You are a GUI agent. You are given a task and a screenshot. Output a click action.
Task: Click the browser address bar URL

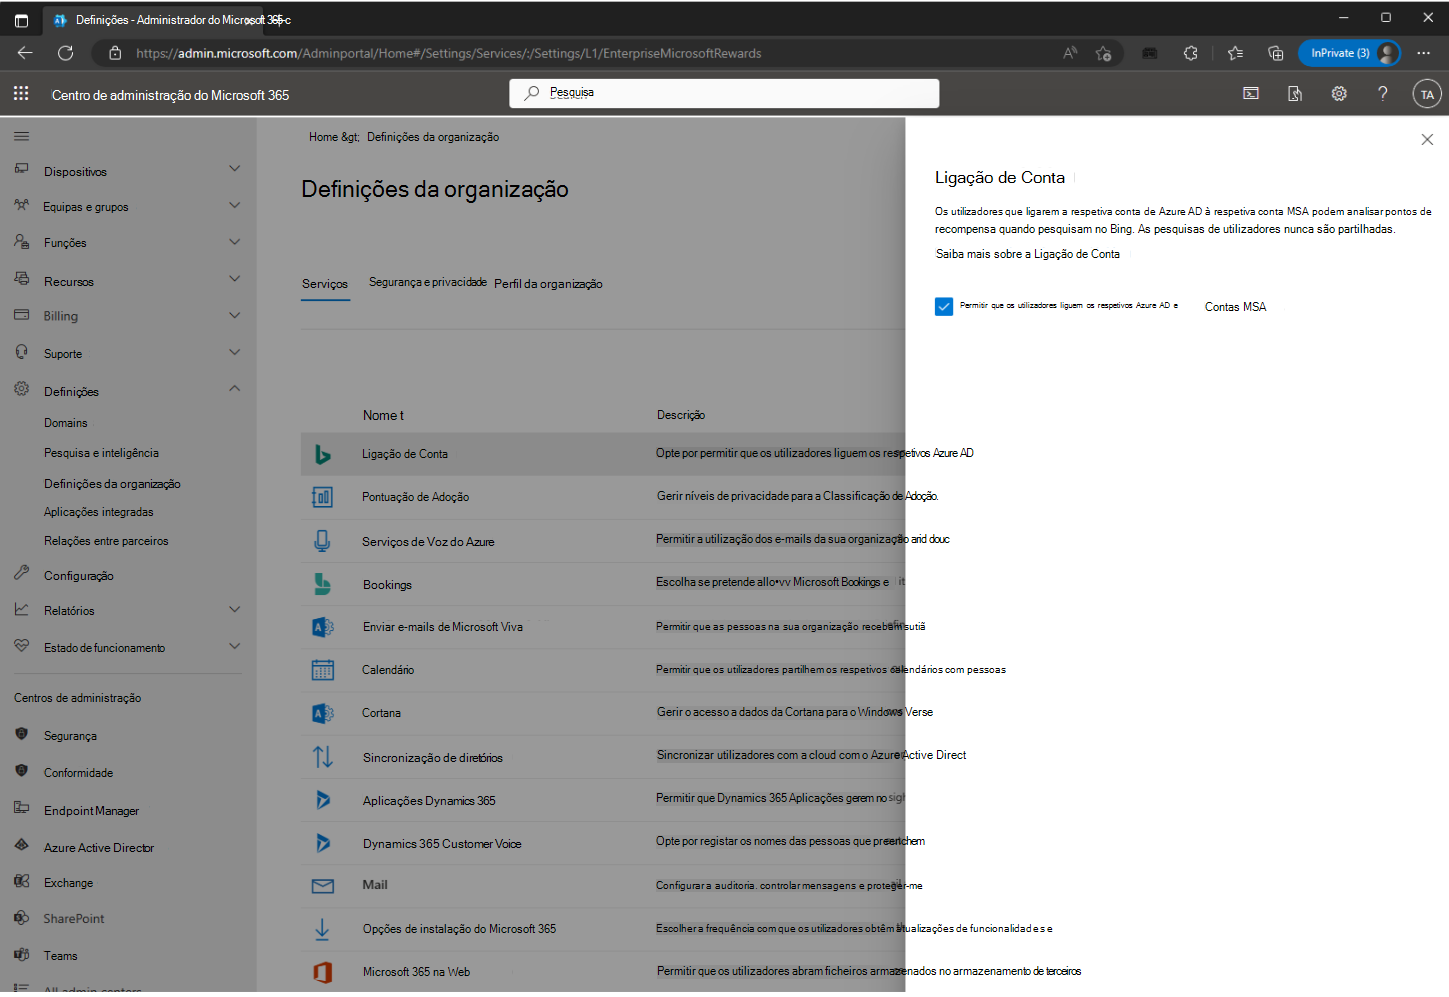click(449, 53)
